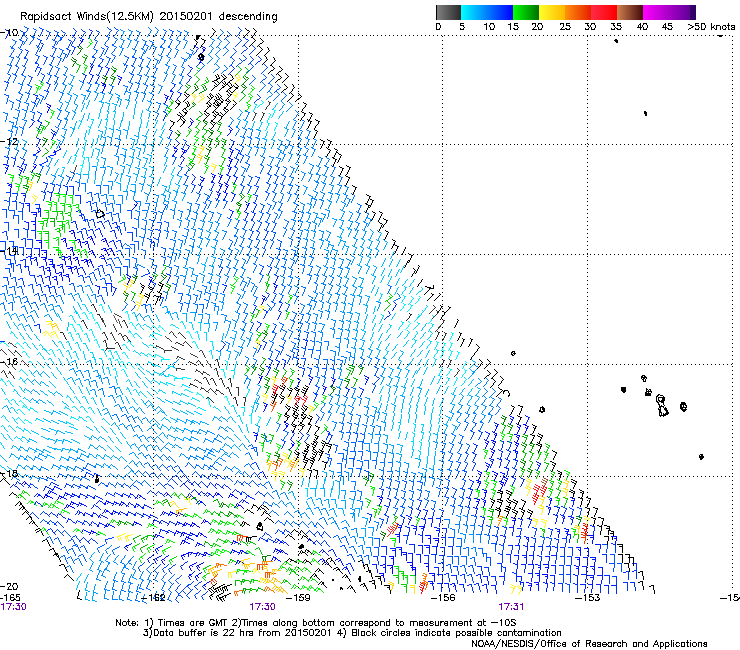Click the legend tick label '10'
Image resolution: width=740 pixels, height=650 pixels.
(489, 27)
